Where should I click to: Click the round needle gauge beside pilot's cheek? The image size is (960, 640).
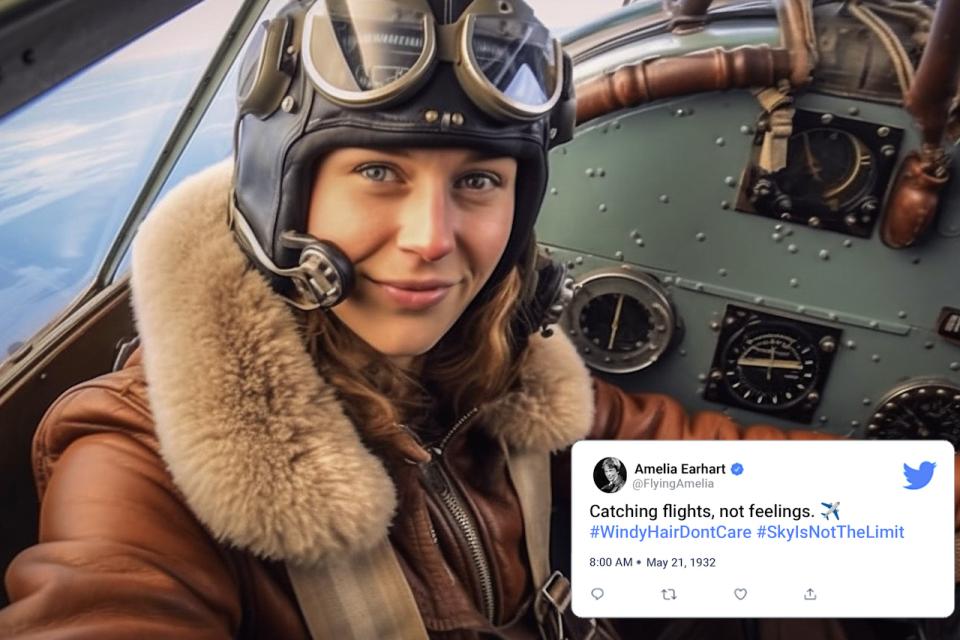point(618,320)
